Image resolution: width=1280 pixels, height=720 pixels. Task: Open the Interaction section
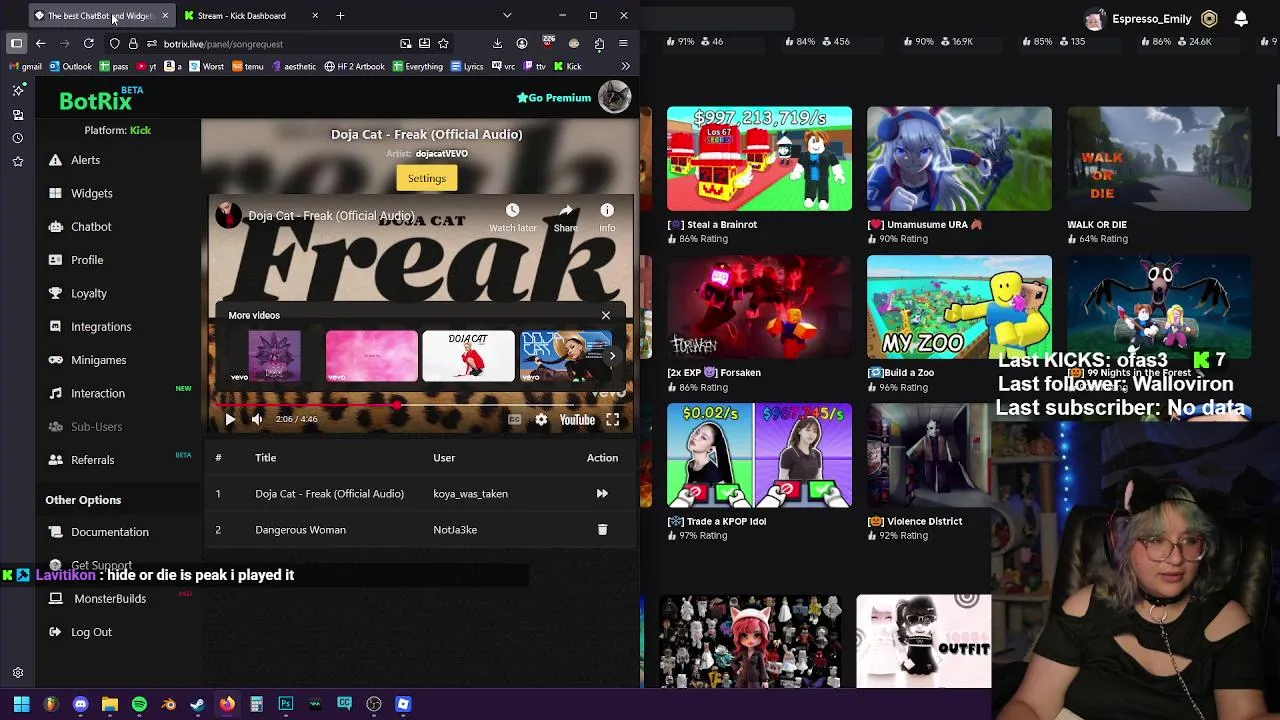click(98, 393)
